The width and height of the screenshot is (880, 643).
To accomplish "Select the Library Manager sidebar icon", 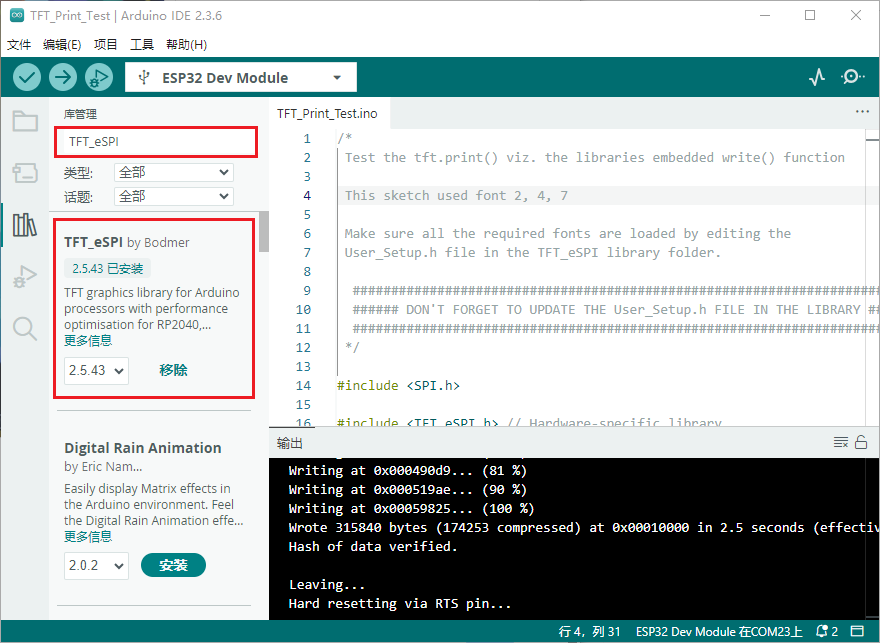I will click(x=25, y=225).
